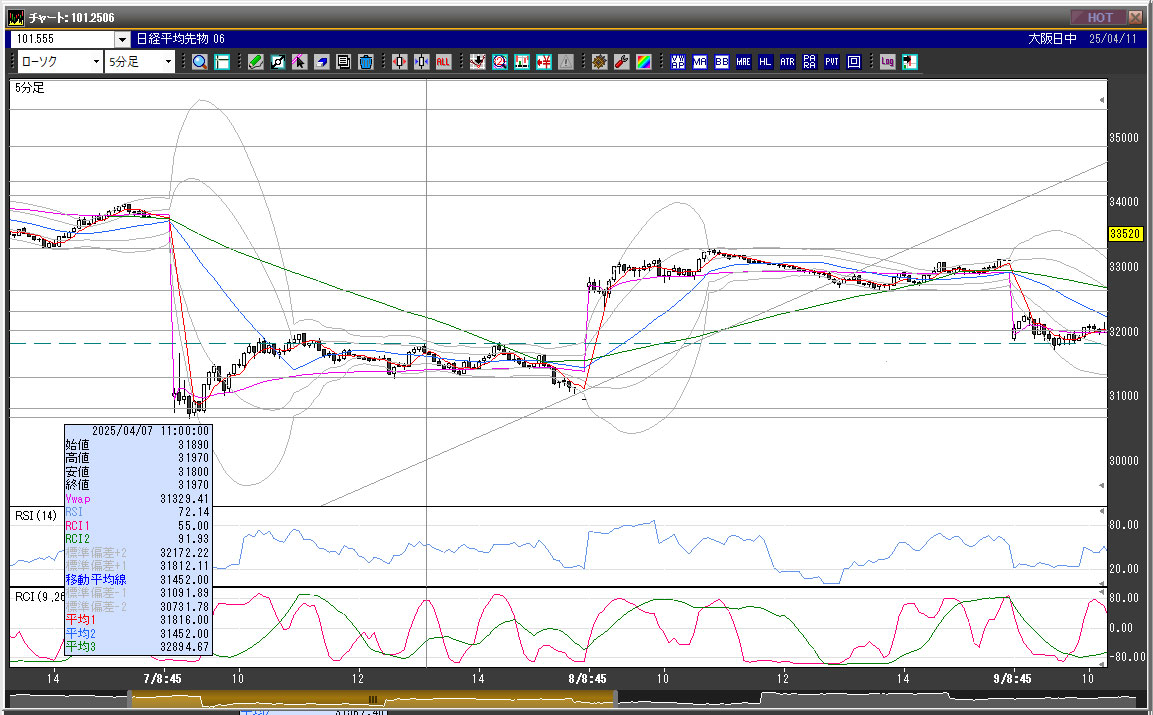Click the 35000 price axis label
Viewport: 1153px width, 715px height.
coord(1124,138)
